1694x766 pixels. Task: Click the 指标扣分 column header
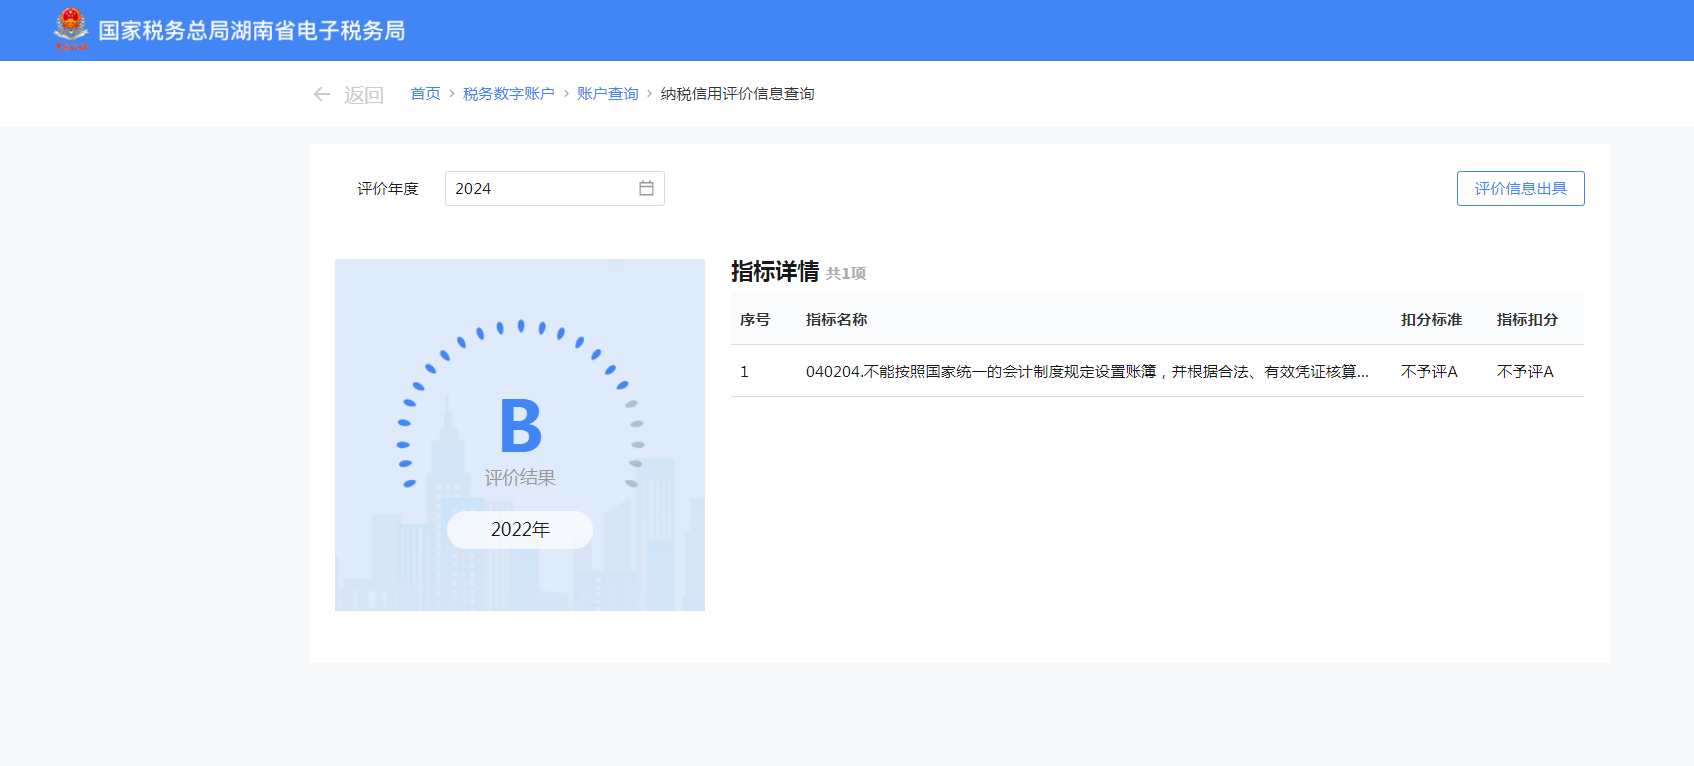click(1527, 320)
